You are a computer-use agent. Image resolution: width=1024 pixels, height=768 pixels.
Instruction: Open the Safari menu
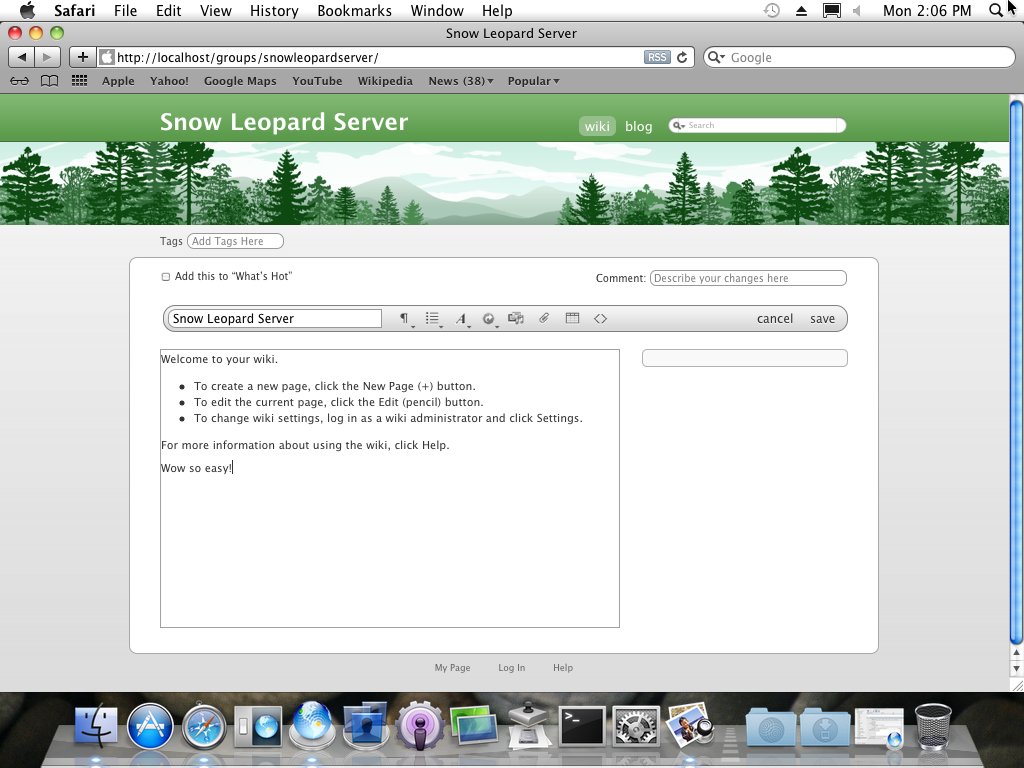click(x=74, y=10)
